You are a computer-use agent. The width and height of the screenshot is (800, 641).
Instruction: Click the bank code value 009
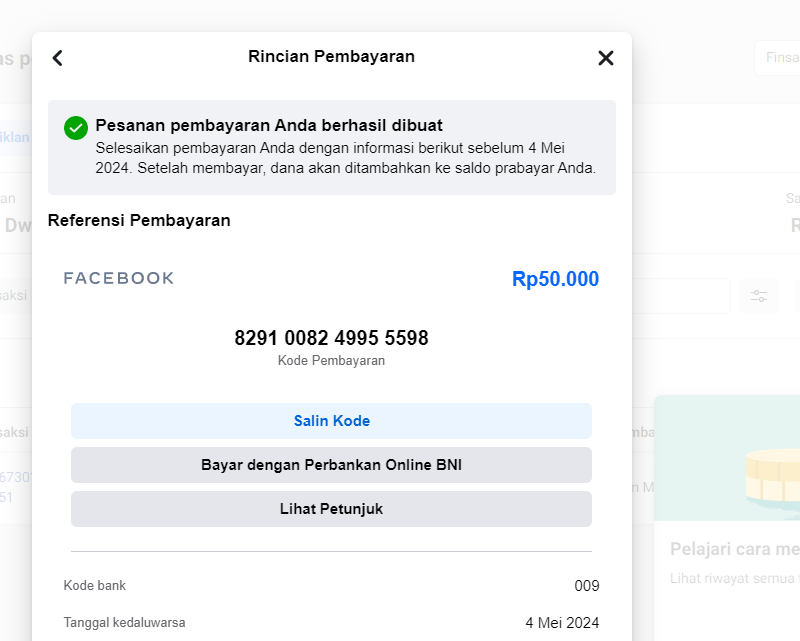586,586
